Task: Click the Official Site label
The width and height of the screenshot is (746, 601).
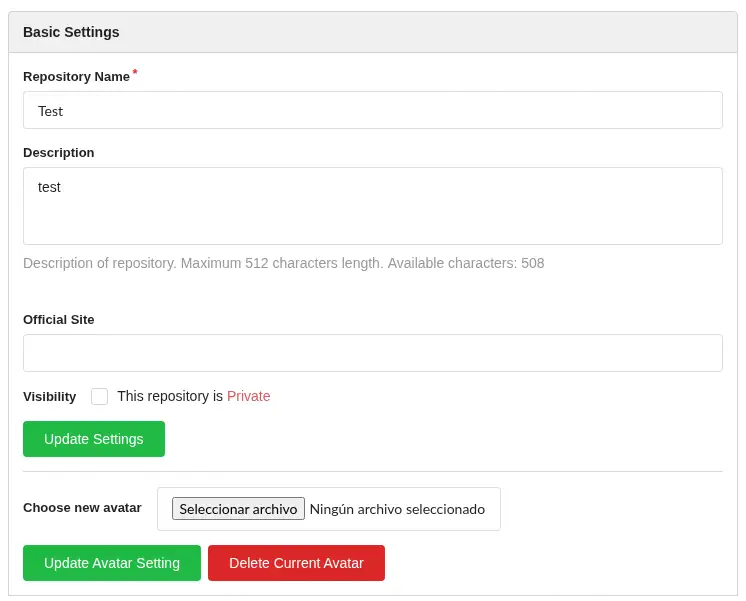Action: point(59,320)
